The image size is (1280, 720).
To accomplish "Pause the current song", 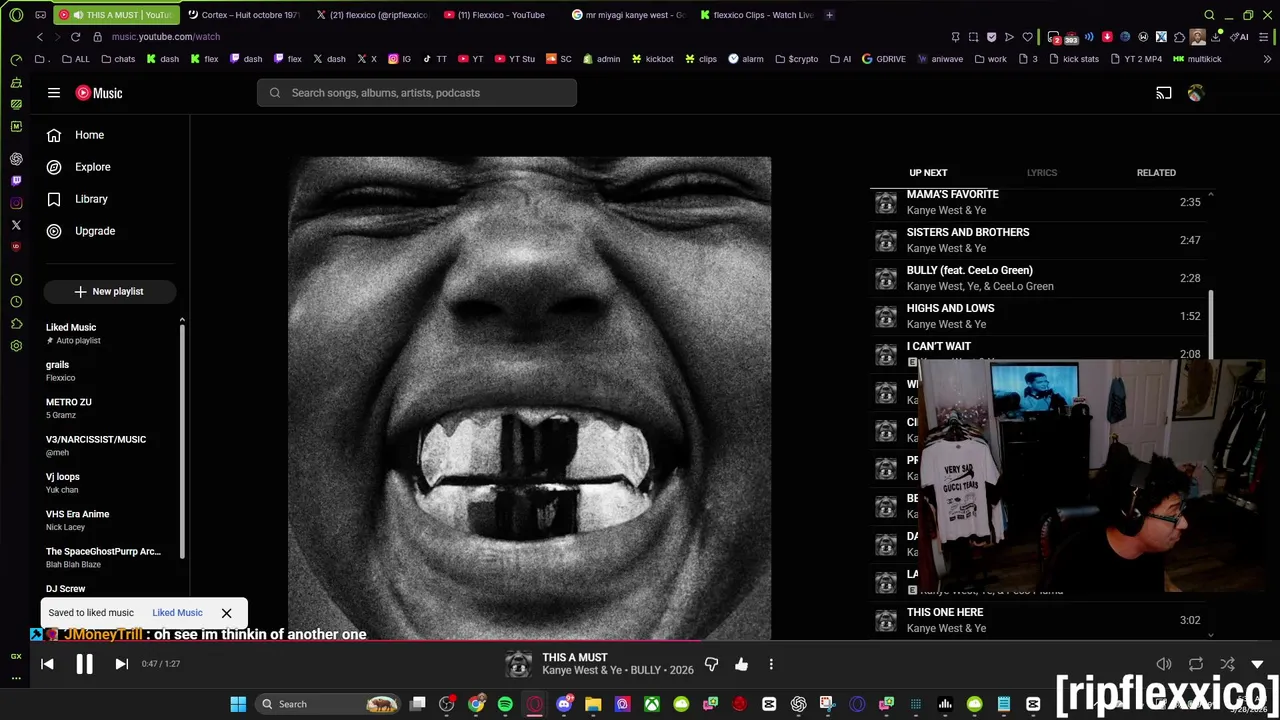I will [84, 664].
